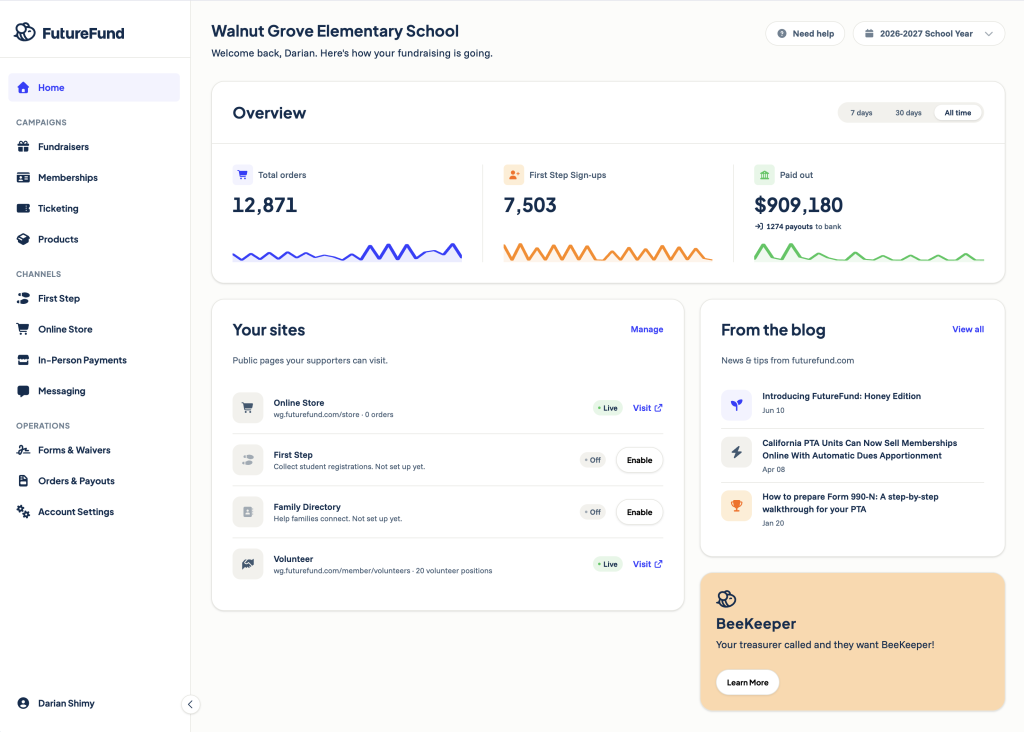Click the $909,180 paid out value
The height and width of the screenshot is (732, 1024).
pos(798,205)
